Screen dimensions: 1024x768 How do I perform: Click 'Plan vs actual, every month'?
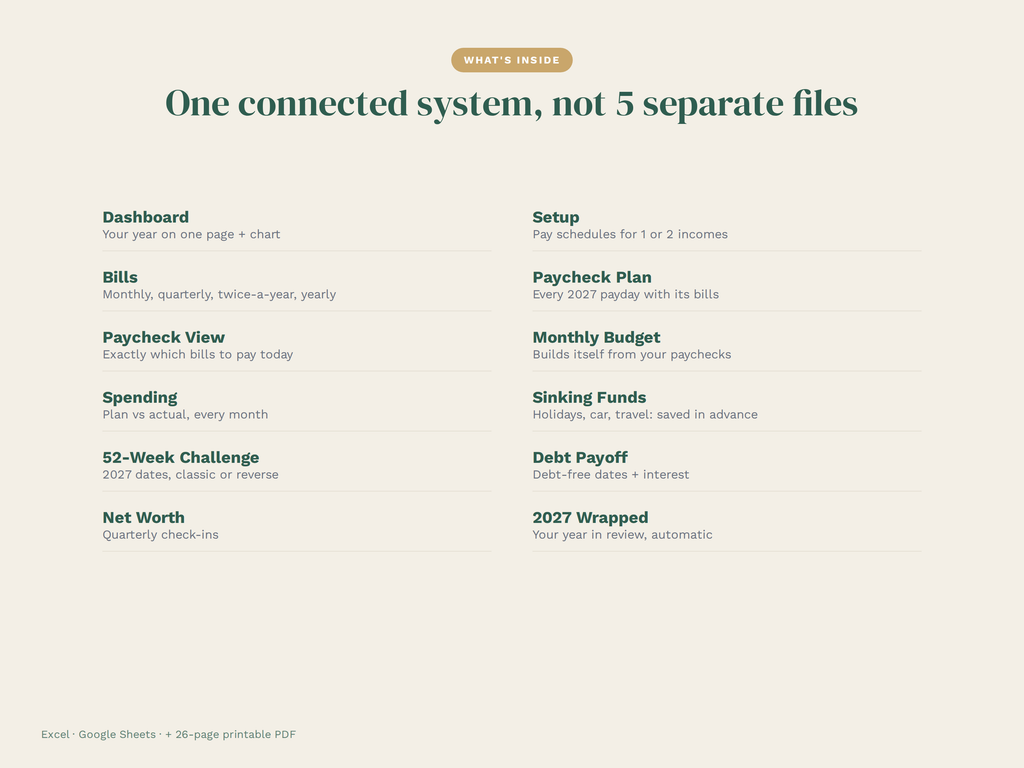coord(185,415)
